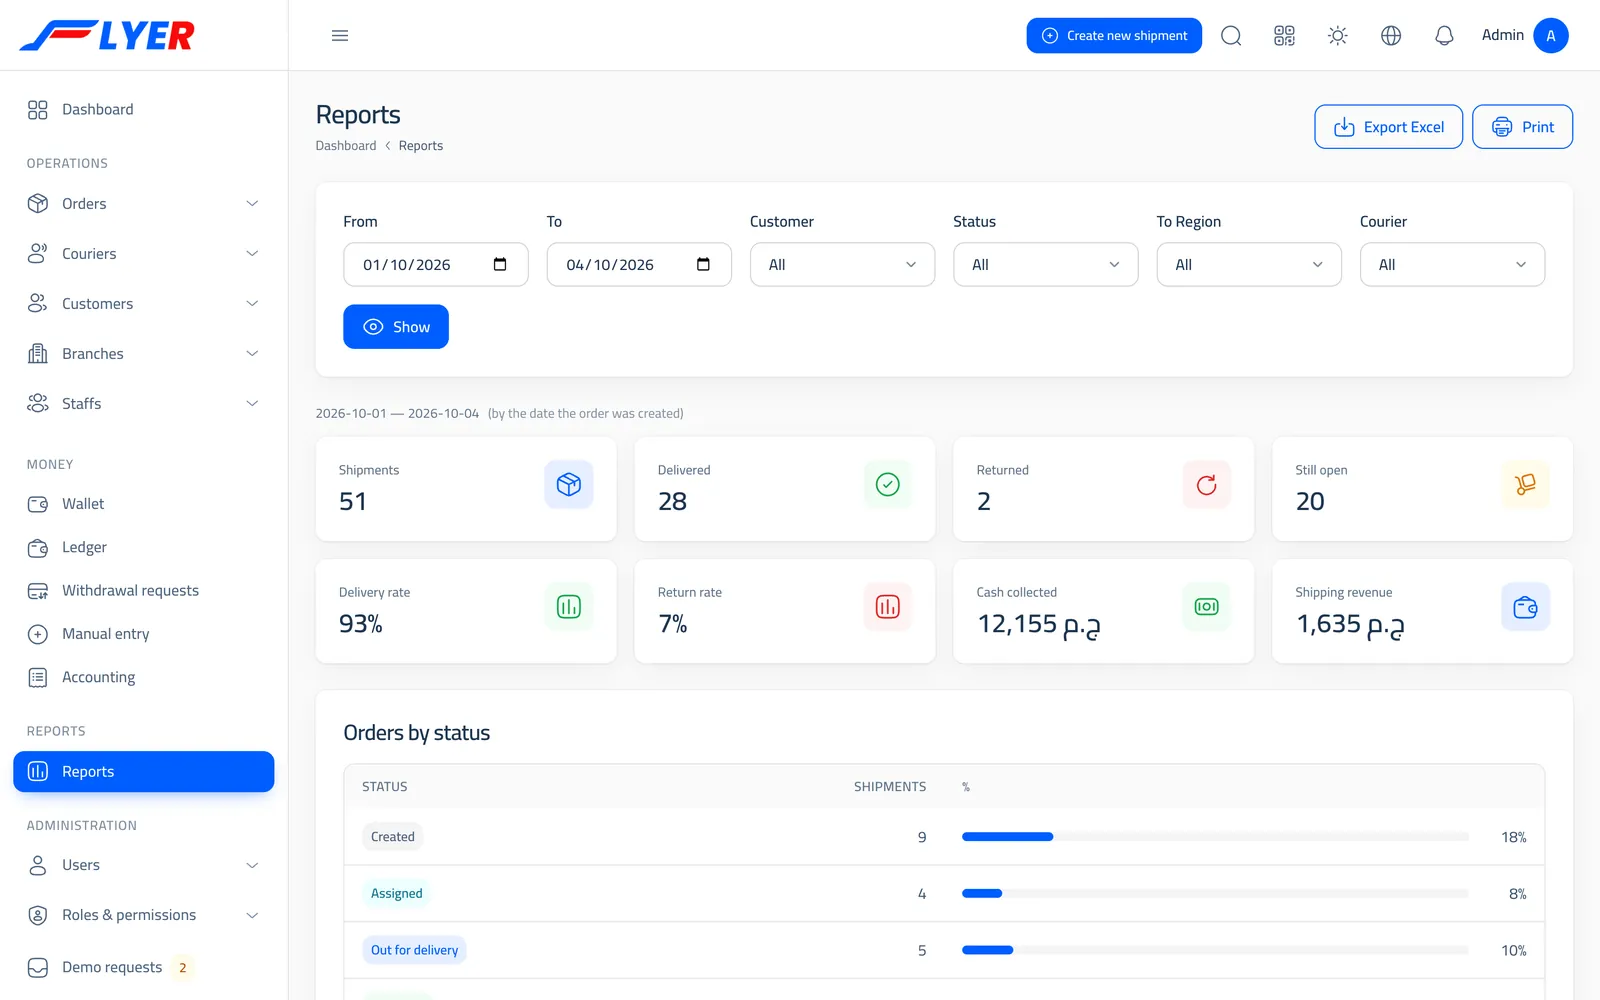Click the Created status badge
1600x1000 pixels.
tap(393, 837)
